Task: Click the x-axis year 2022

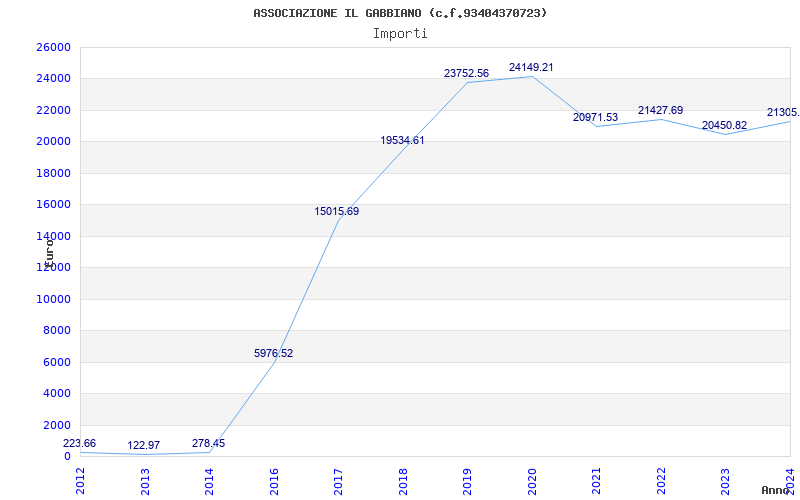Action: click(x=661, y=481)
